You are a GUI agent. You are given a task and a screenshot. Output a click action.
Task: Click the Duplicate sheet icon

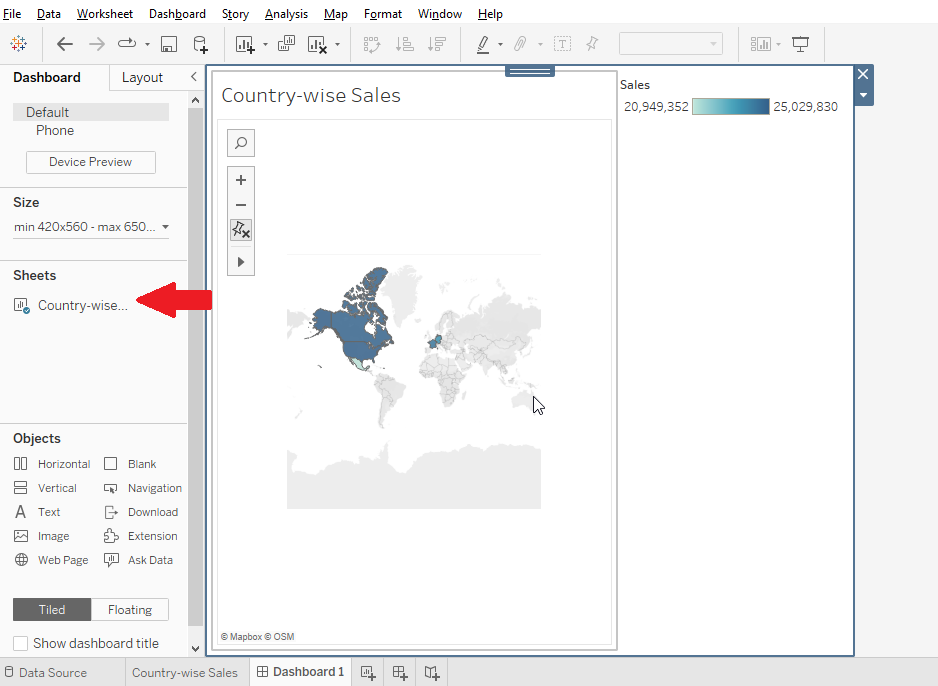click(287, 44)
